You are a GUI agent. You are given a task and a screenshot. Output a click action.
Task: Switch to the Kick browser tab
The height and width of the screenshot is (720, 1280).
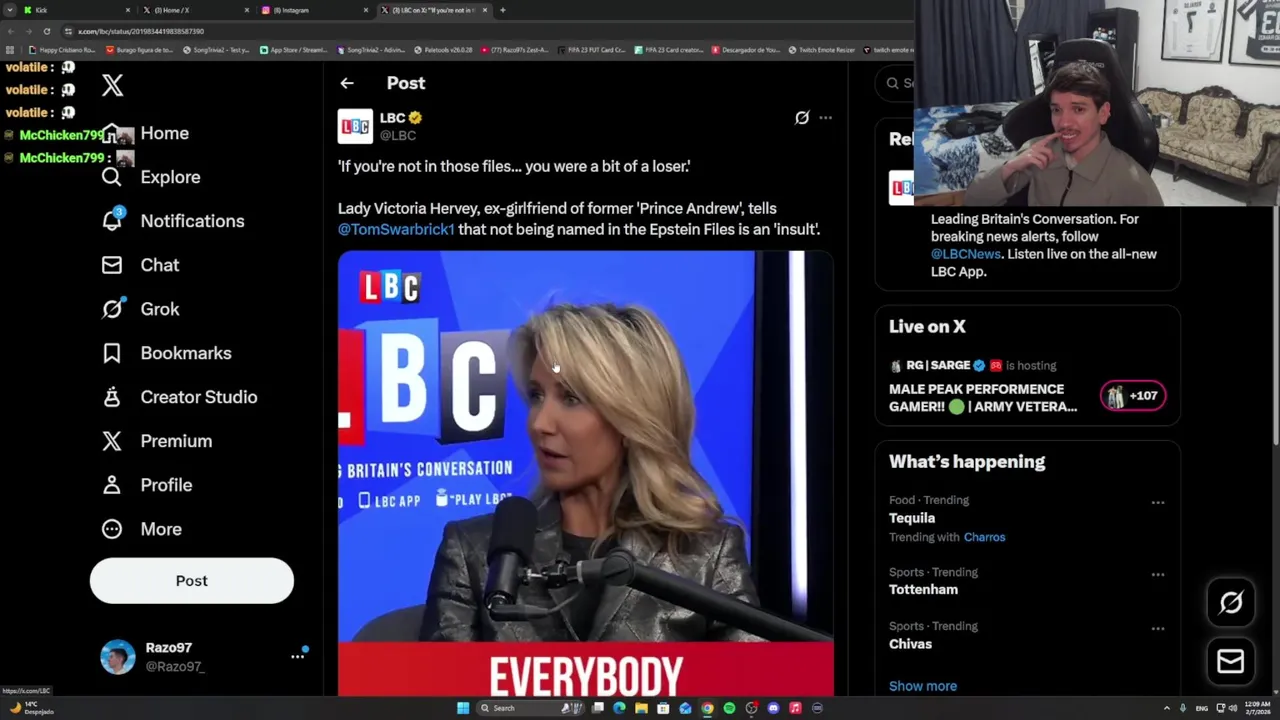78,10
